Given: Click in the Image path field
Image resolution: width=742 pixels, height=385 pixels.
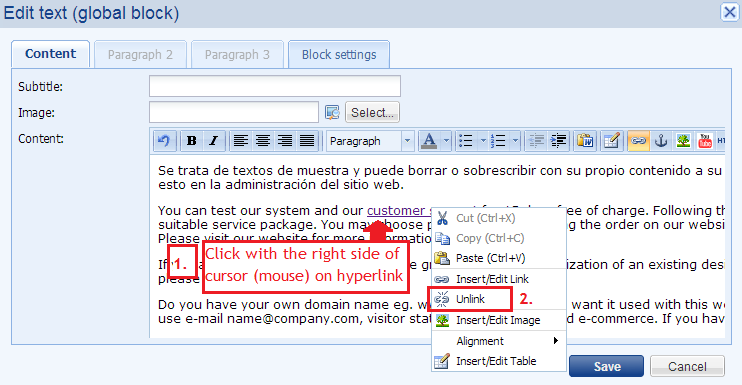Looking at the screenshot, I should click(234, 113).
